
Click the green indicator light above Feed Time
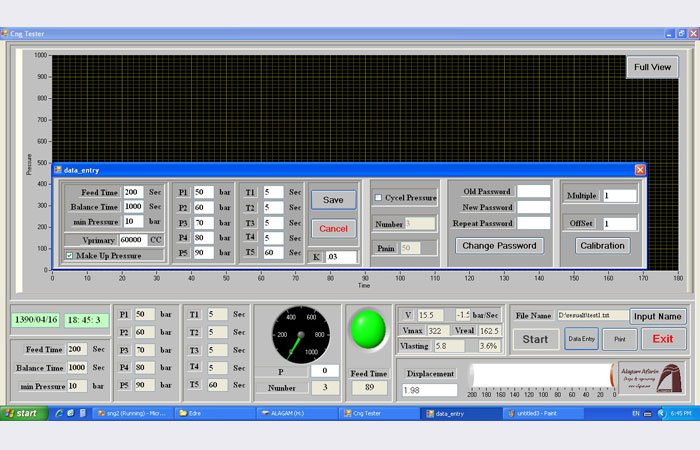tap(370, 331)
